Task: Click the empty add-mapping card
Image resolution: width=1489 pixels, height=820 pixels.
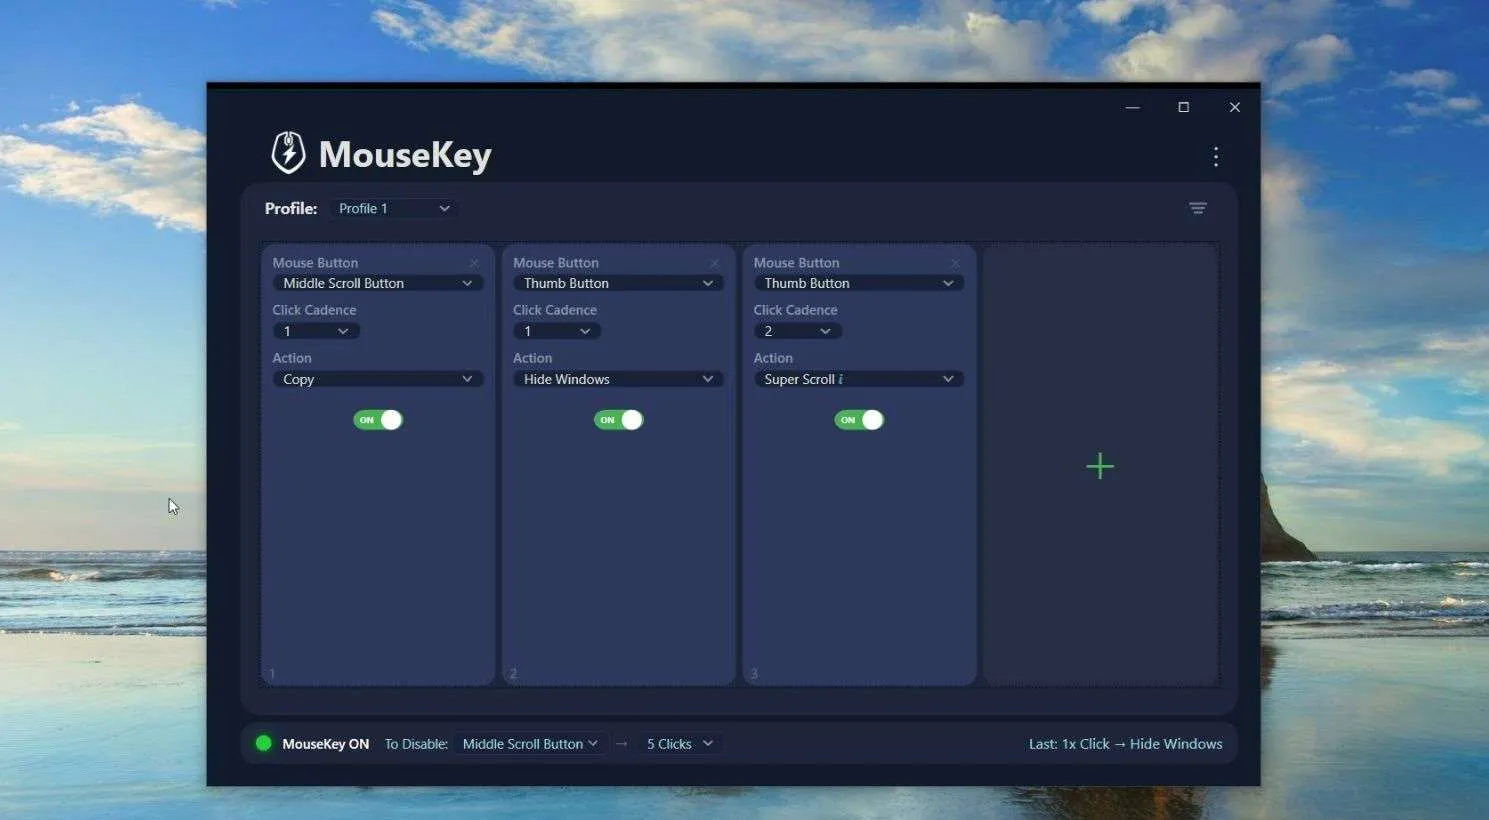Action: 1100,465
